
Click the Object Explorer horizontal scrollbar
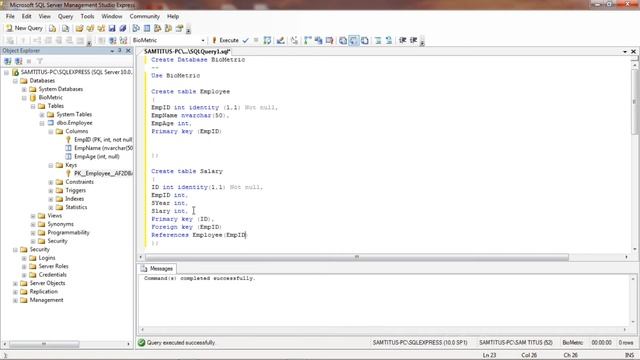pyautogui.click(x=44, y=344)
